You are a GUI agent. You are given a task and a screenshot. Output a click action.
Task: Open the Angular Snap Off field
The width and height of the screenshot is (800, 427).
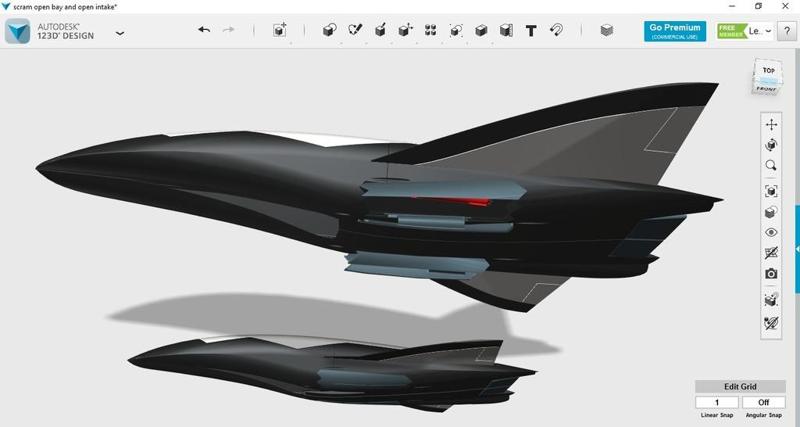[x=763, y=403]
